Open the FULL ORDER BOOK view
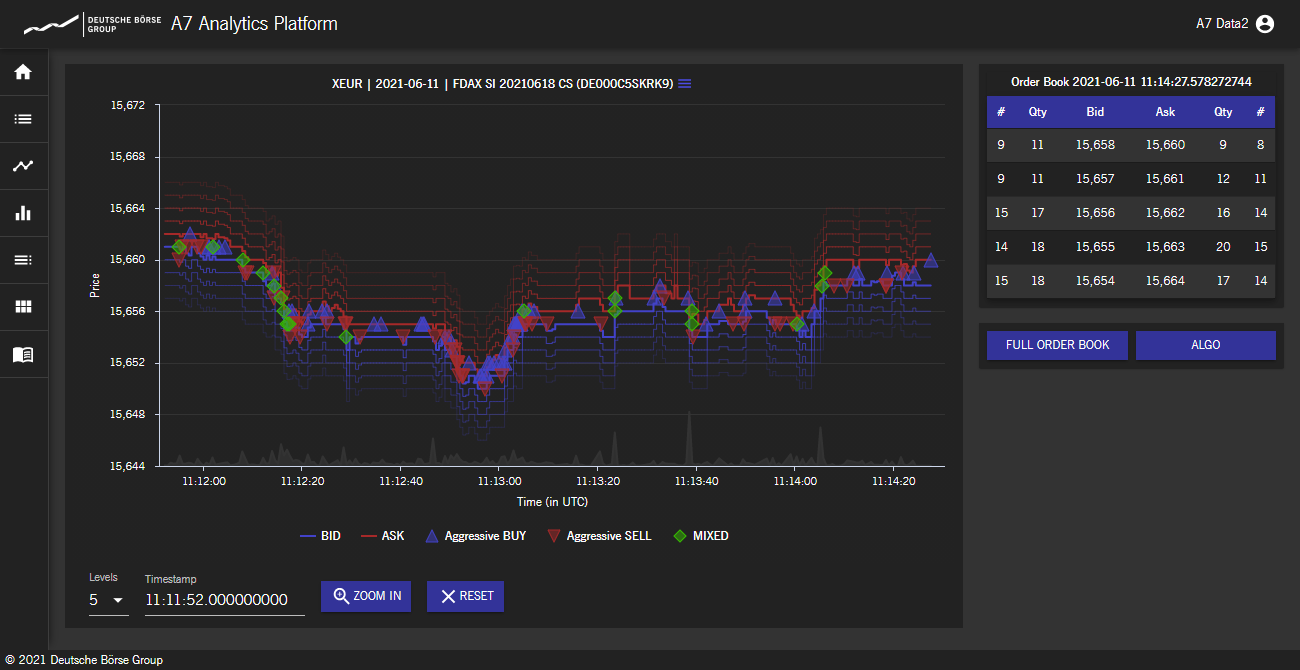Image resolution: width=1300 pixels, height=670 pixels. (1057, 345)
